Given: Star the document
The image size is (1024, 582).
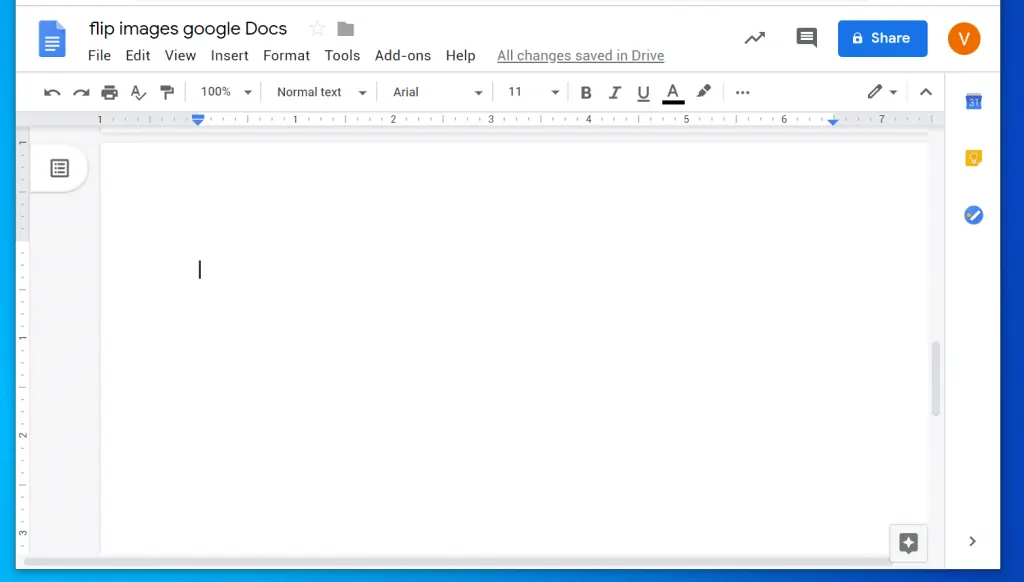Looking at the screenshot, I should pos(317,28).
